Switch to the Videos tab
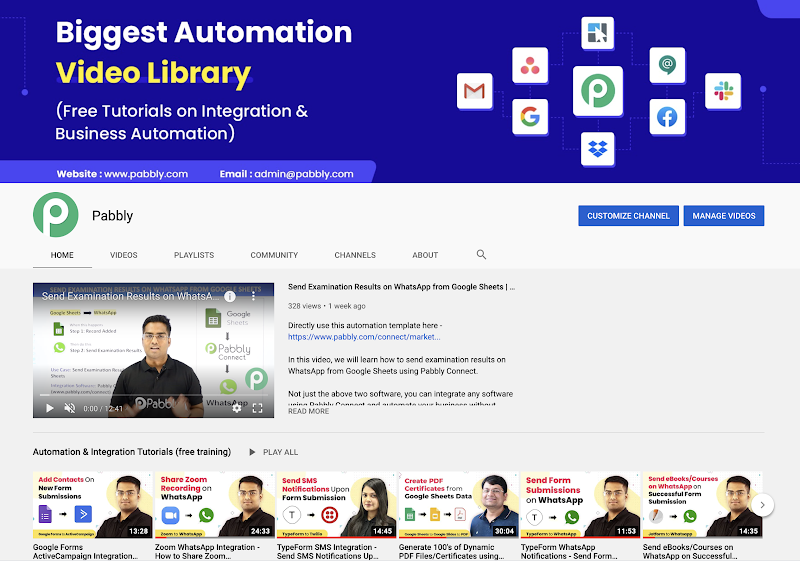Viewport: 800px width, 562px height. tap(123, 255)
